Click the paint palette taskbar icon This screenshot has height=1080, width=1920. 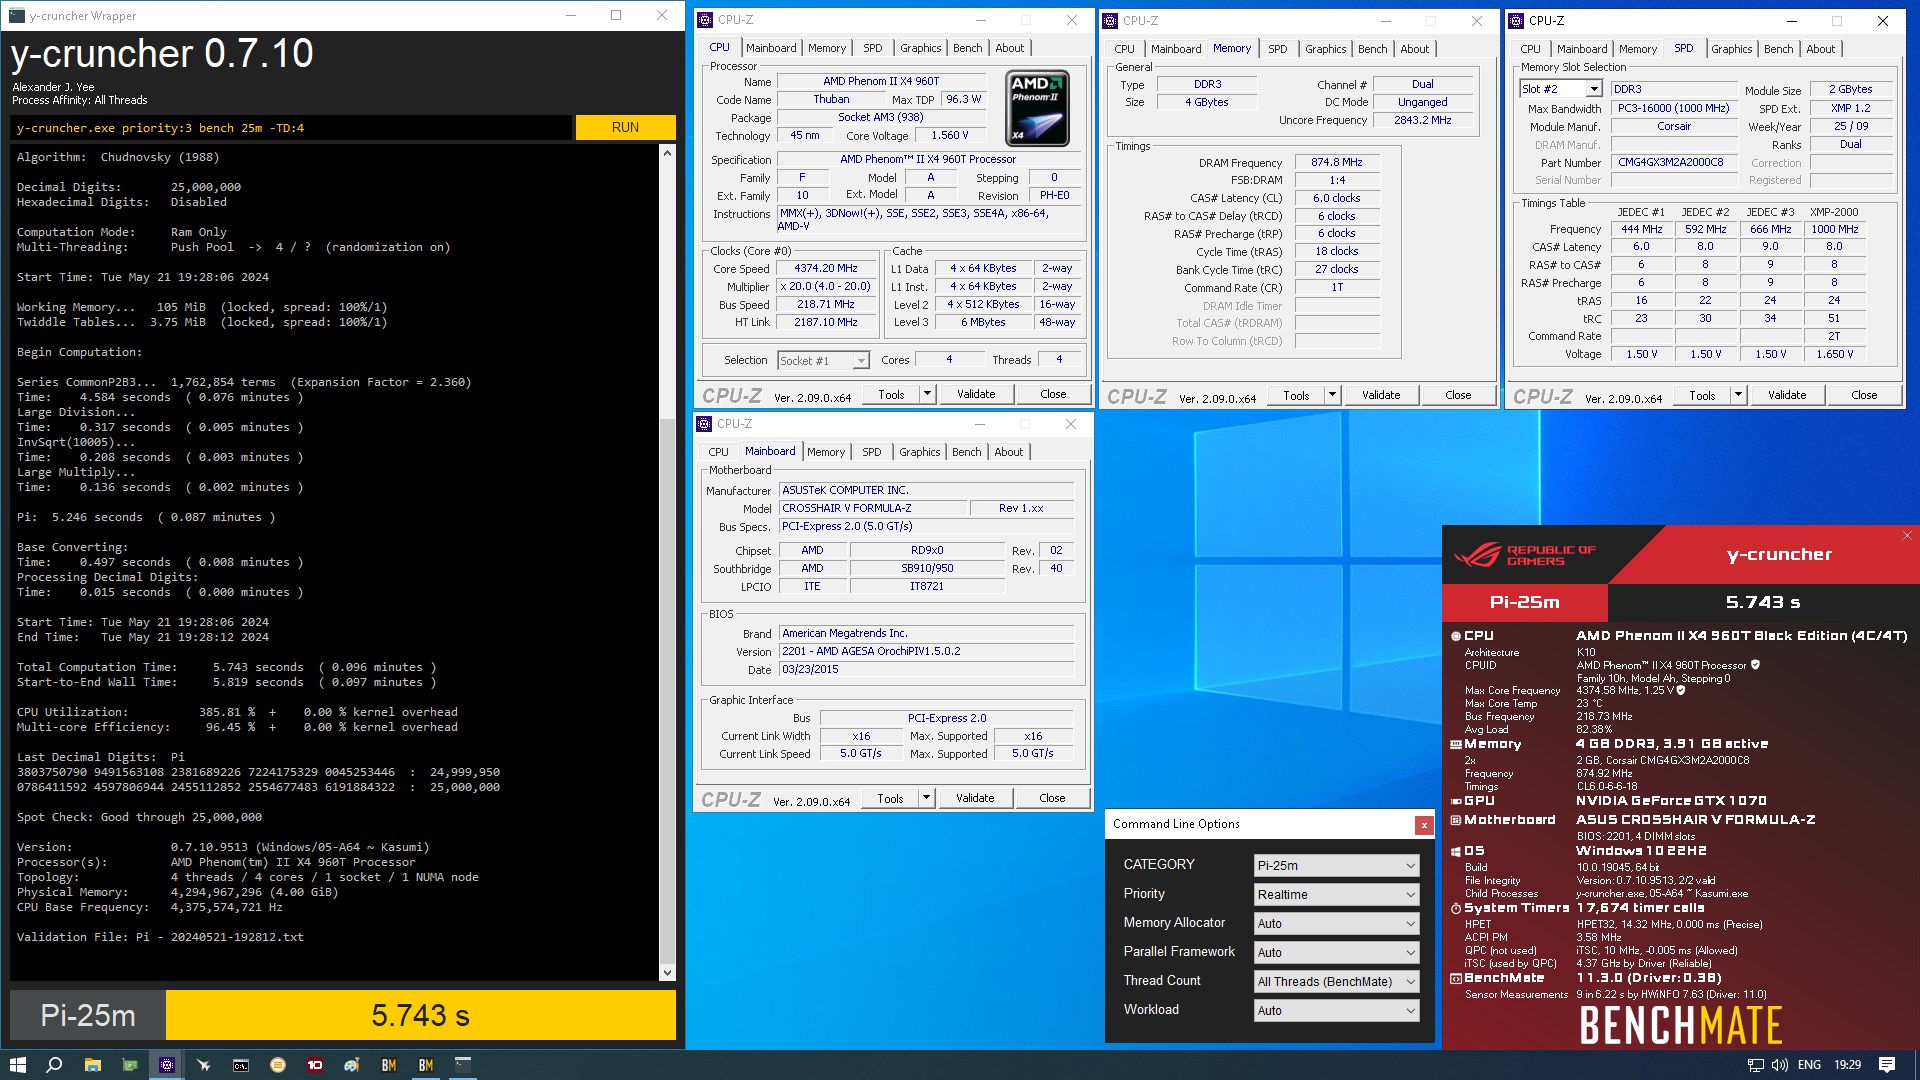click(x=352, y=1065)
